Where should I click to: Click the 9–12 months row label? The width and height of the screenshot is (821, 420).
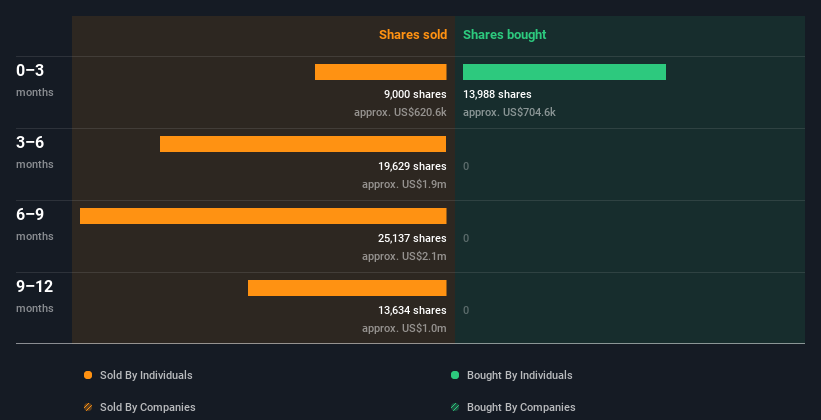tap(35, 296)
